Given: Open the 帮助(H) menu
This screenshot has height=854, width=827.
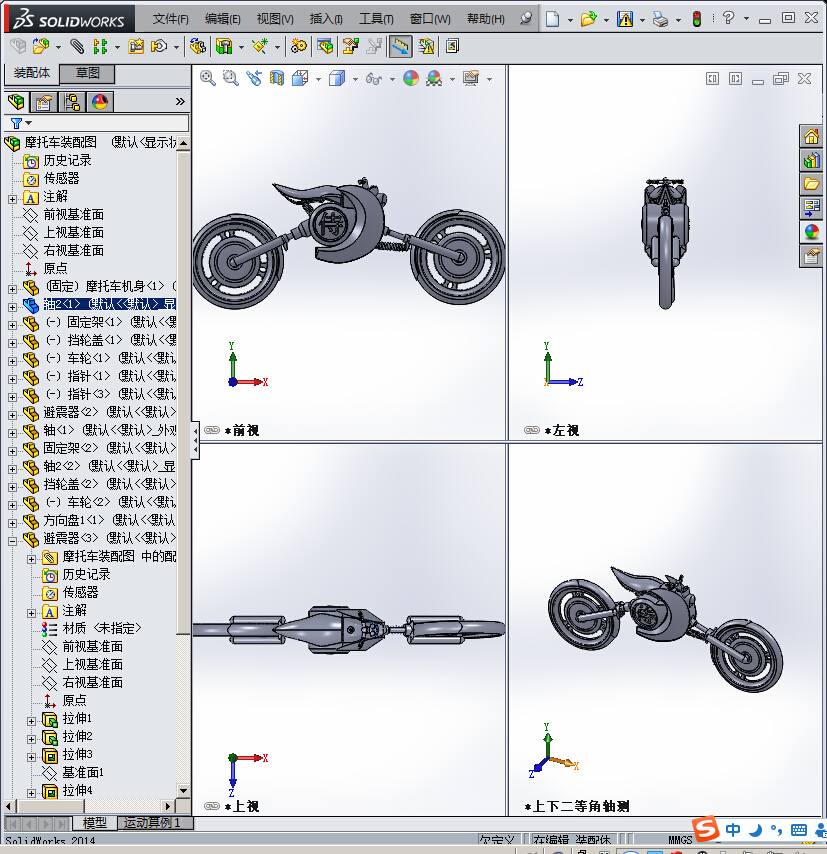Looking at the screenshot, I should pyautogui.click(x=486, y=19).
